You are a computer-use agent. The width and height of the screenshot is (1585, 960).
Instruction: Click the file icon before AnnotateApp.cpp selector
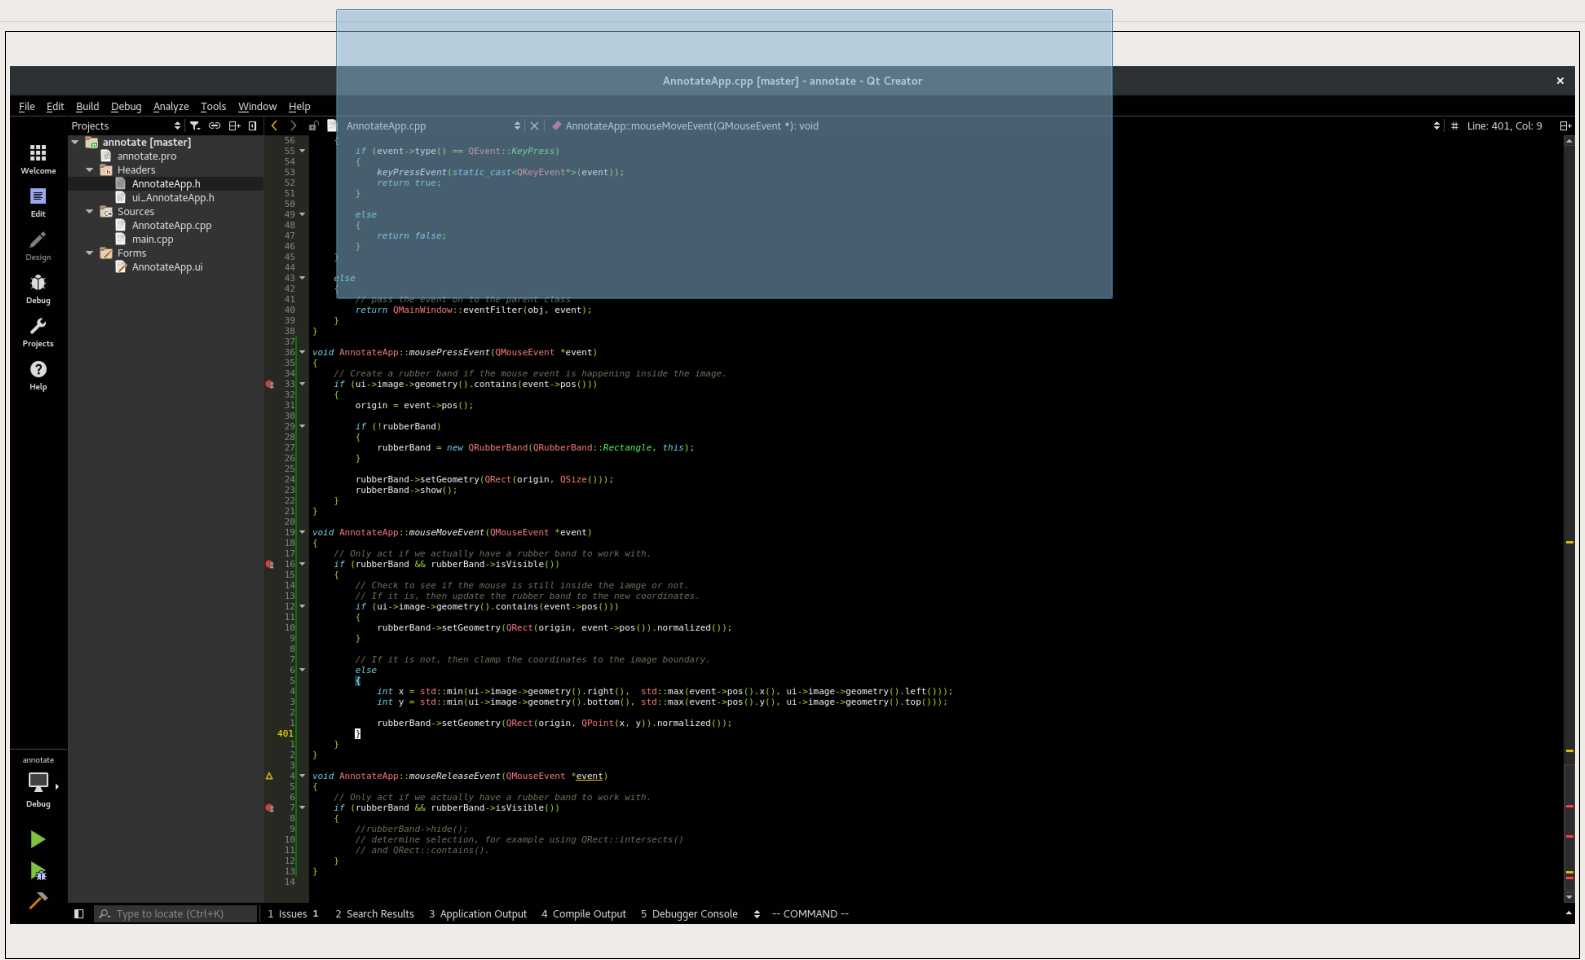pos(332,126)
